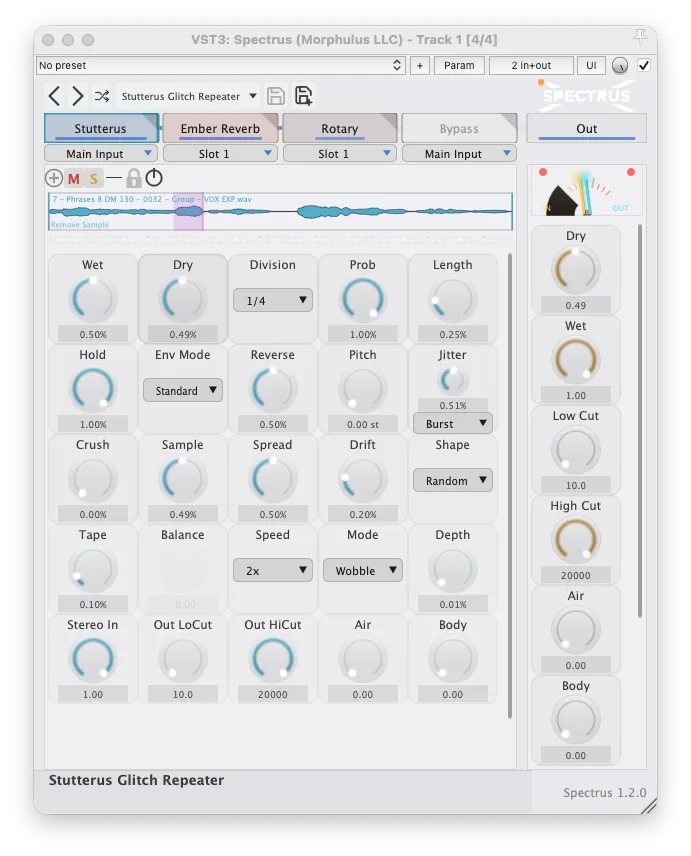This screenshot has width=691, height=856.
Task: Go to previous preset with left arrow
Action: (54, 97)
